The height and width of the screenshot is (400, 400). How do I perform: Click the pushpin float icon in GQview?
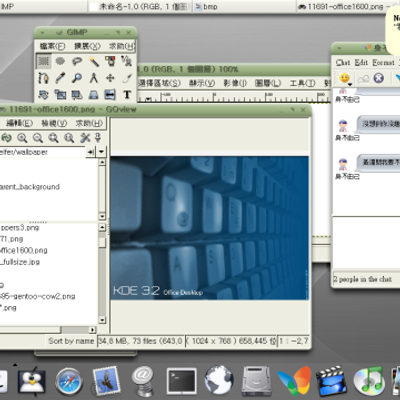point(98,138)
